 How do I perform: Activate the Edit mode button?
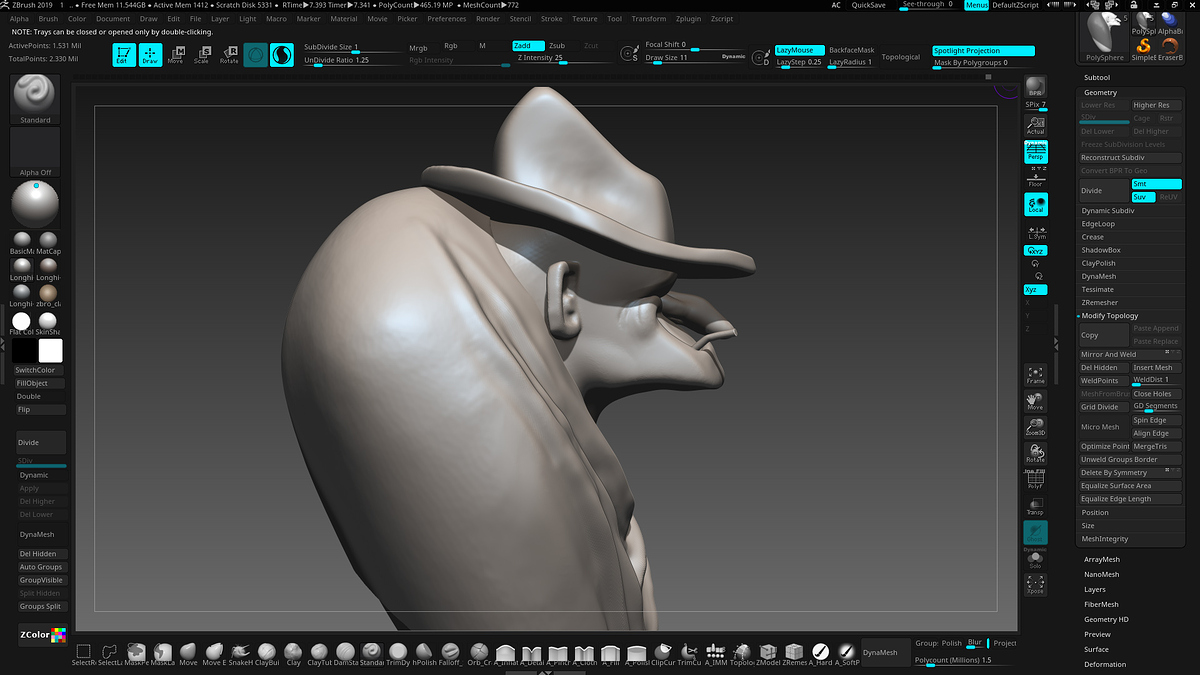pyautogui.click(x=123, y=55)
